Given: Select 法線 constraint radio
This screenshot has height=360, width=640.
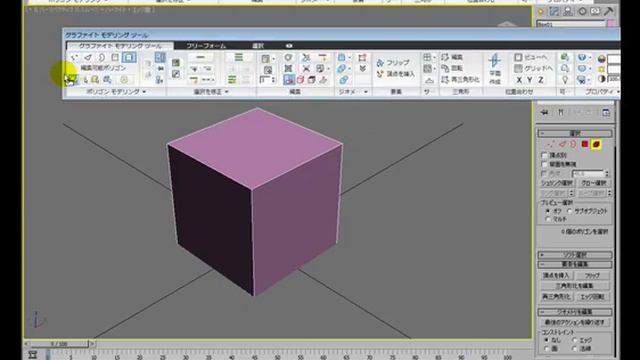Looking at the screenshot, I should [x=574, y=349].
